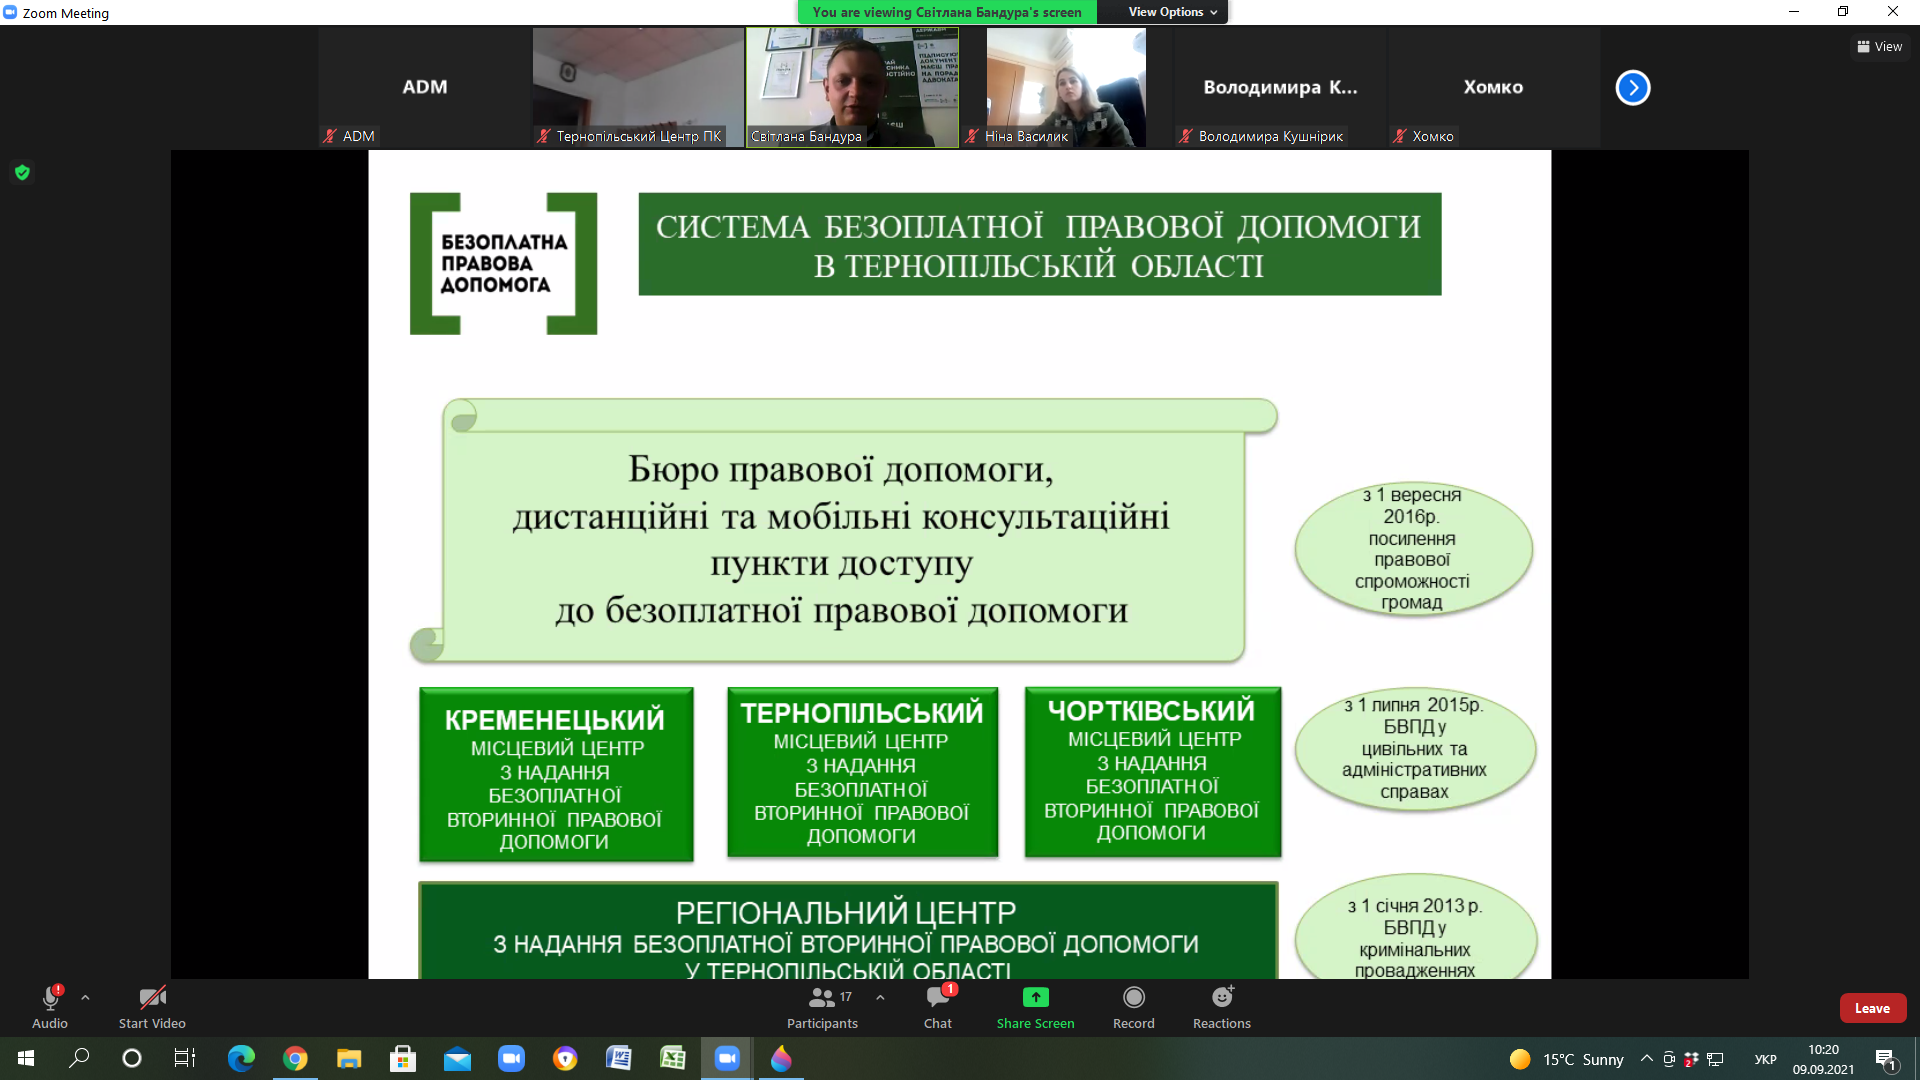This screenshot has width=1920, height=1080.
Task: Expand audio options chevron next to Audio
Action: (85, 997)
